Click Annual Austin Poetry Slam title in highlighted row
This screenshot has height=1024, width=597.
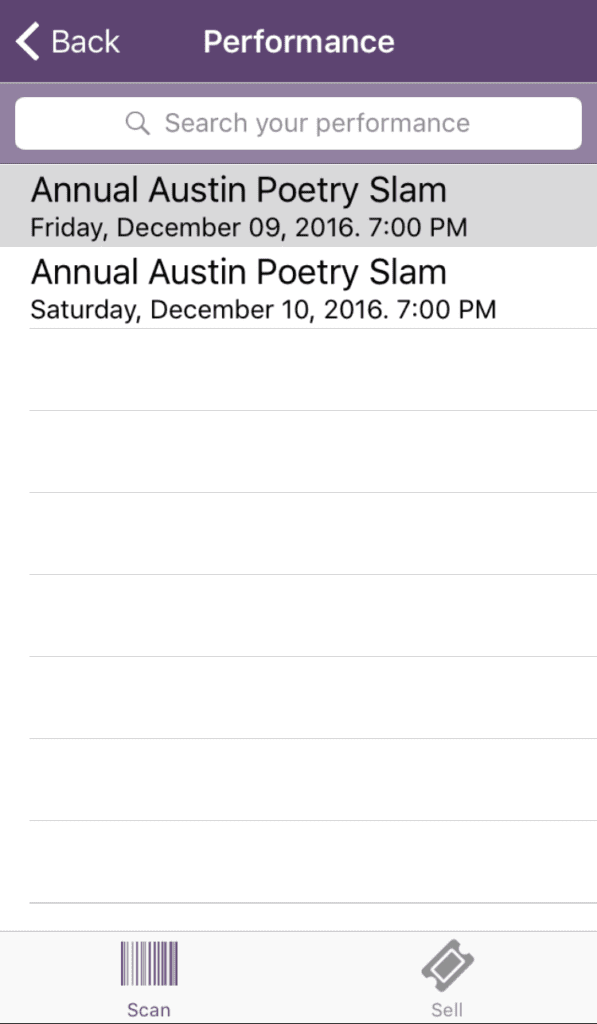coord(238,191)
